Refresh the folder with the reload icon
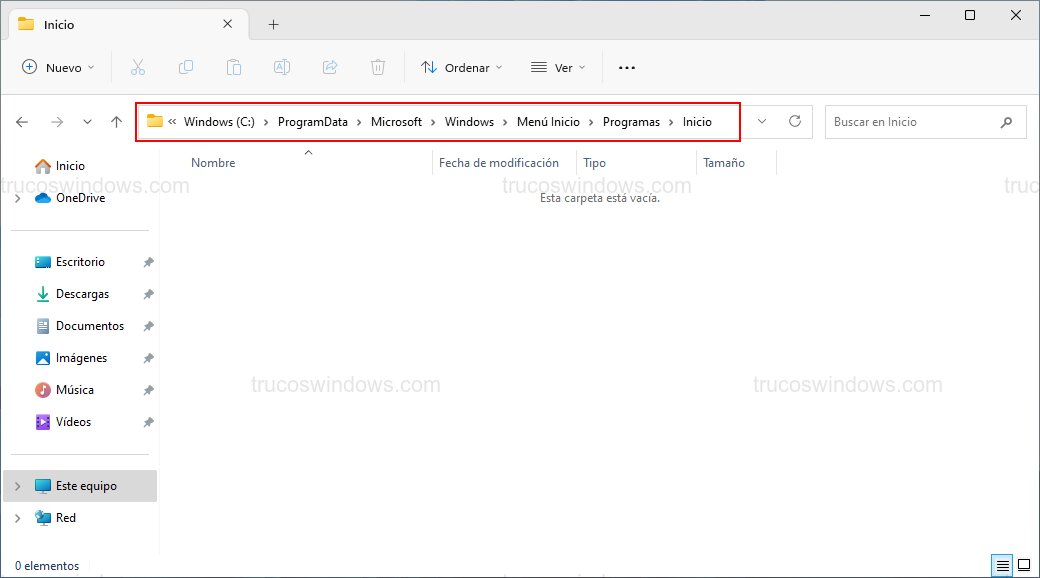The height and width of the screenshot is (578, 1040). click(795, 121)
